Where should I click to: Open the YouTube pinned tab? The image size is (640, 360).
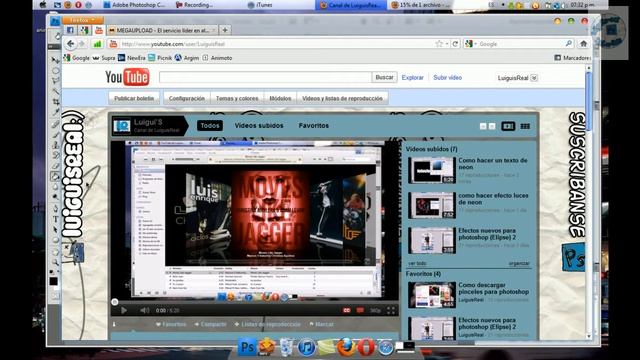tap(99, 30)
